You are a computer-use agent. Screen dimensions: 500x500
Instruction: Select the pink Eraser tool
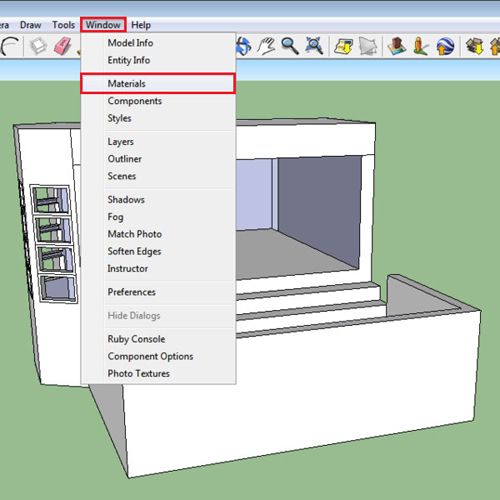click(x=62, y=46)
